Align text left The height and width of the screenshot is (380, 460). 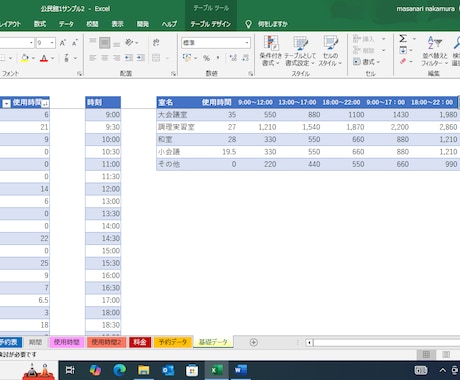pyautogui.click(x=93, y=58)
